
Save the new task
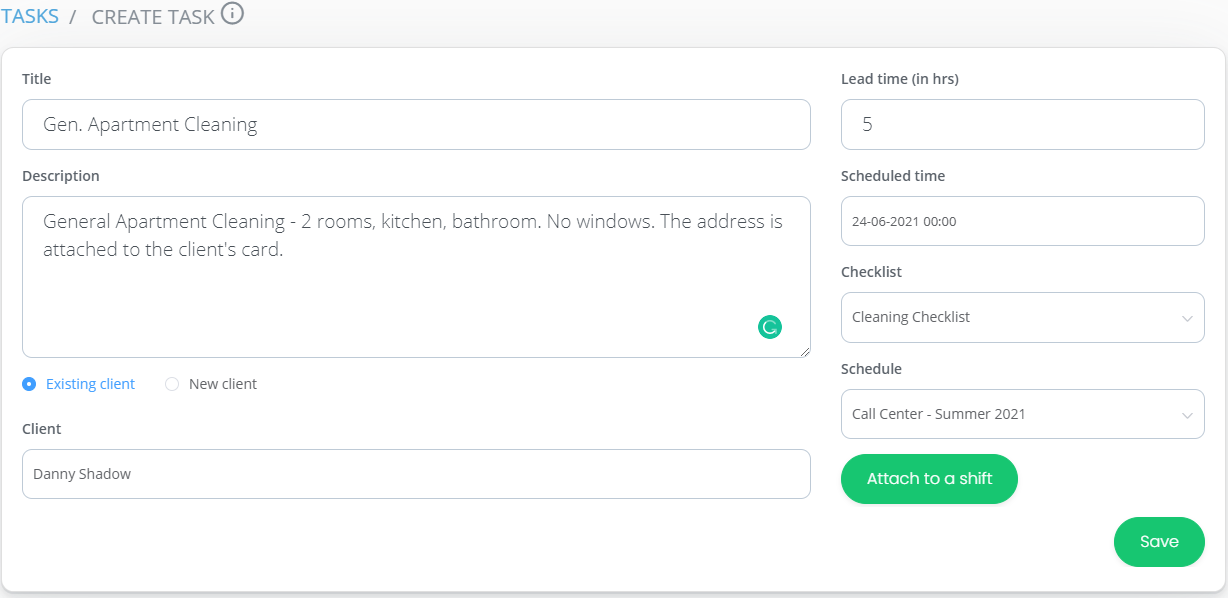(1159, 542)
